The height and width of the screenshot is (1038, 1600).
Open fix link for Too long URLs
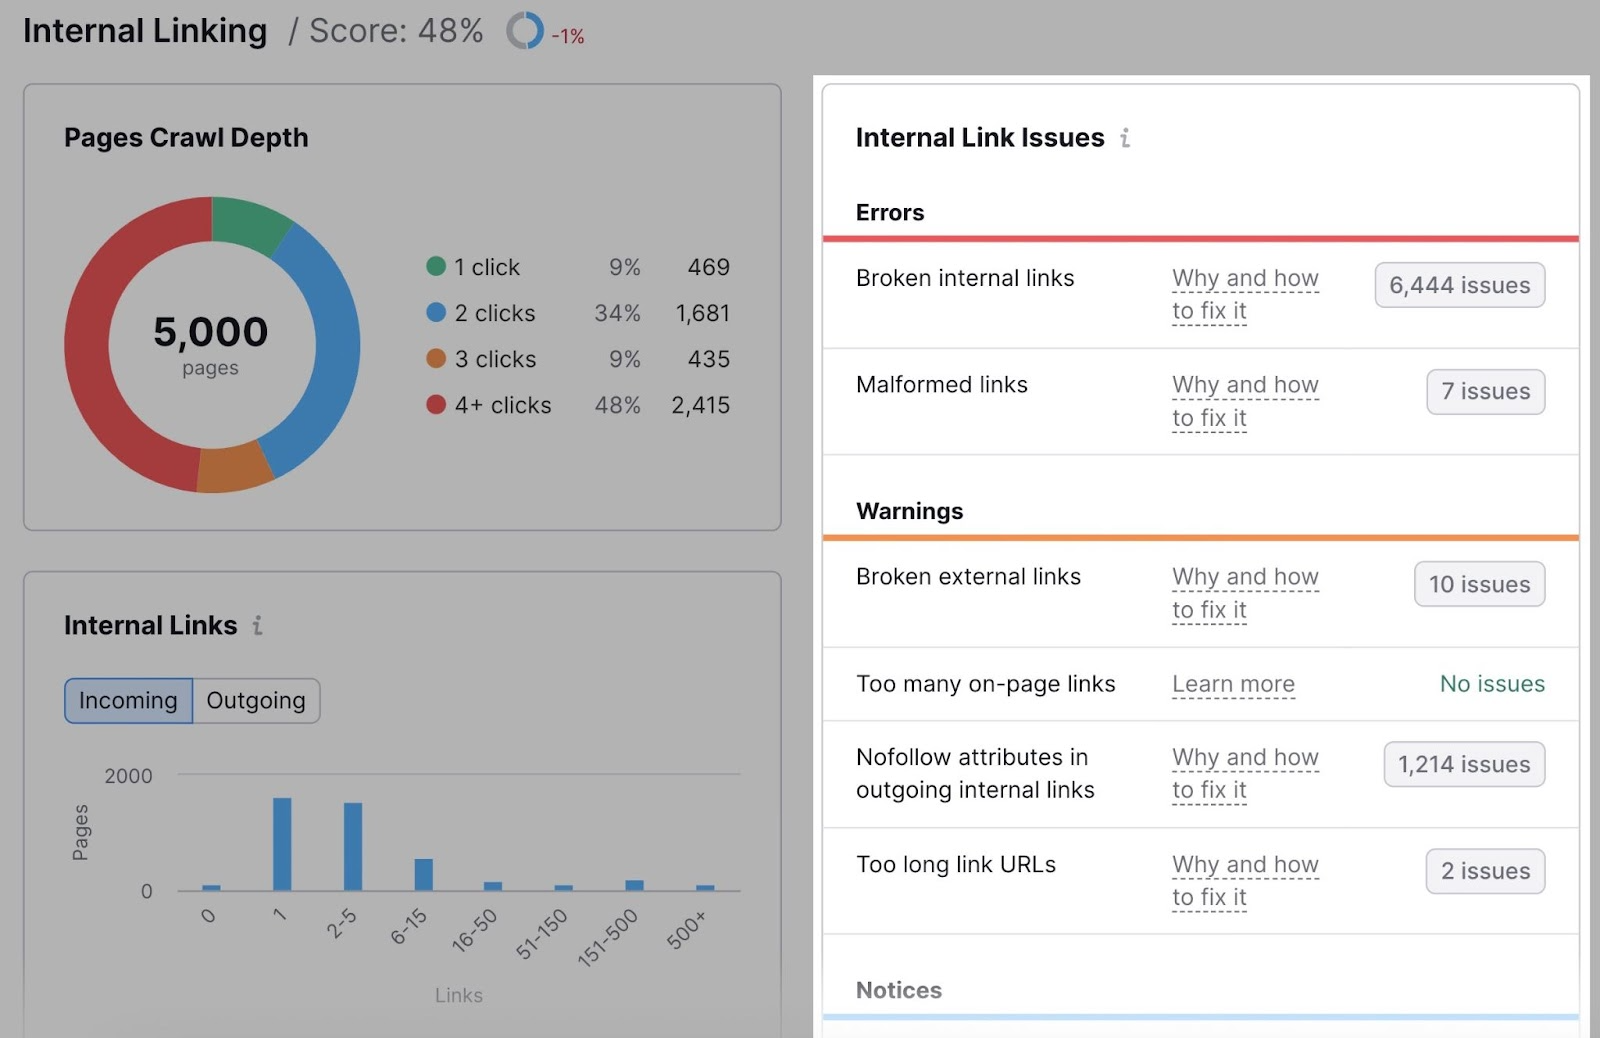[x=1245, y=880]
